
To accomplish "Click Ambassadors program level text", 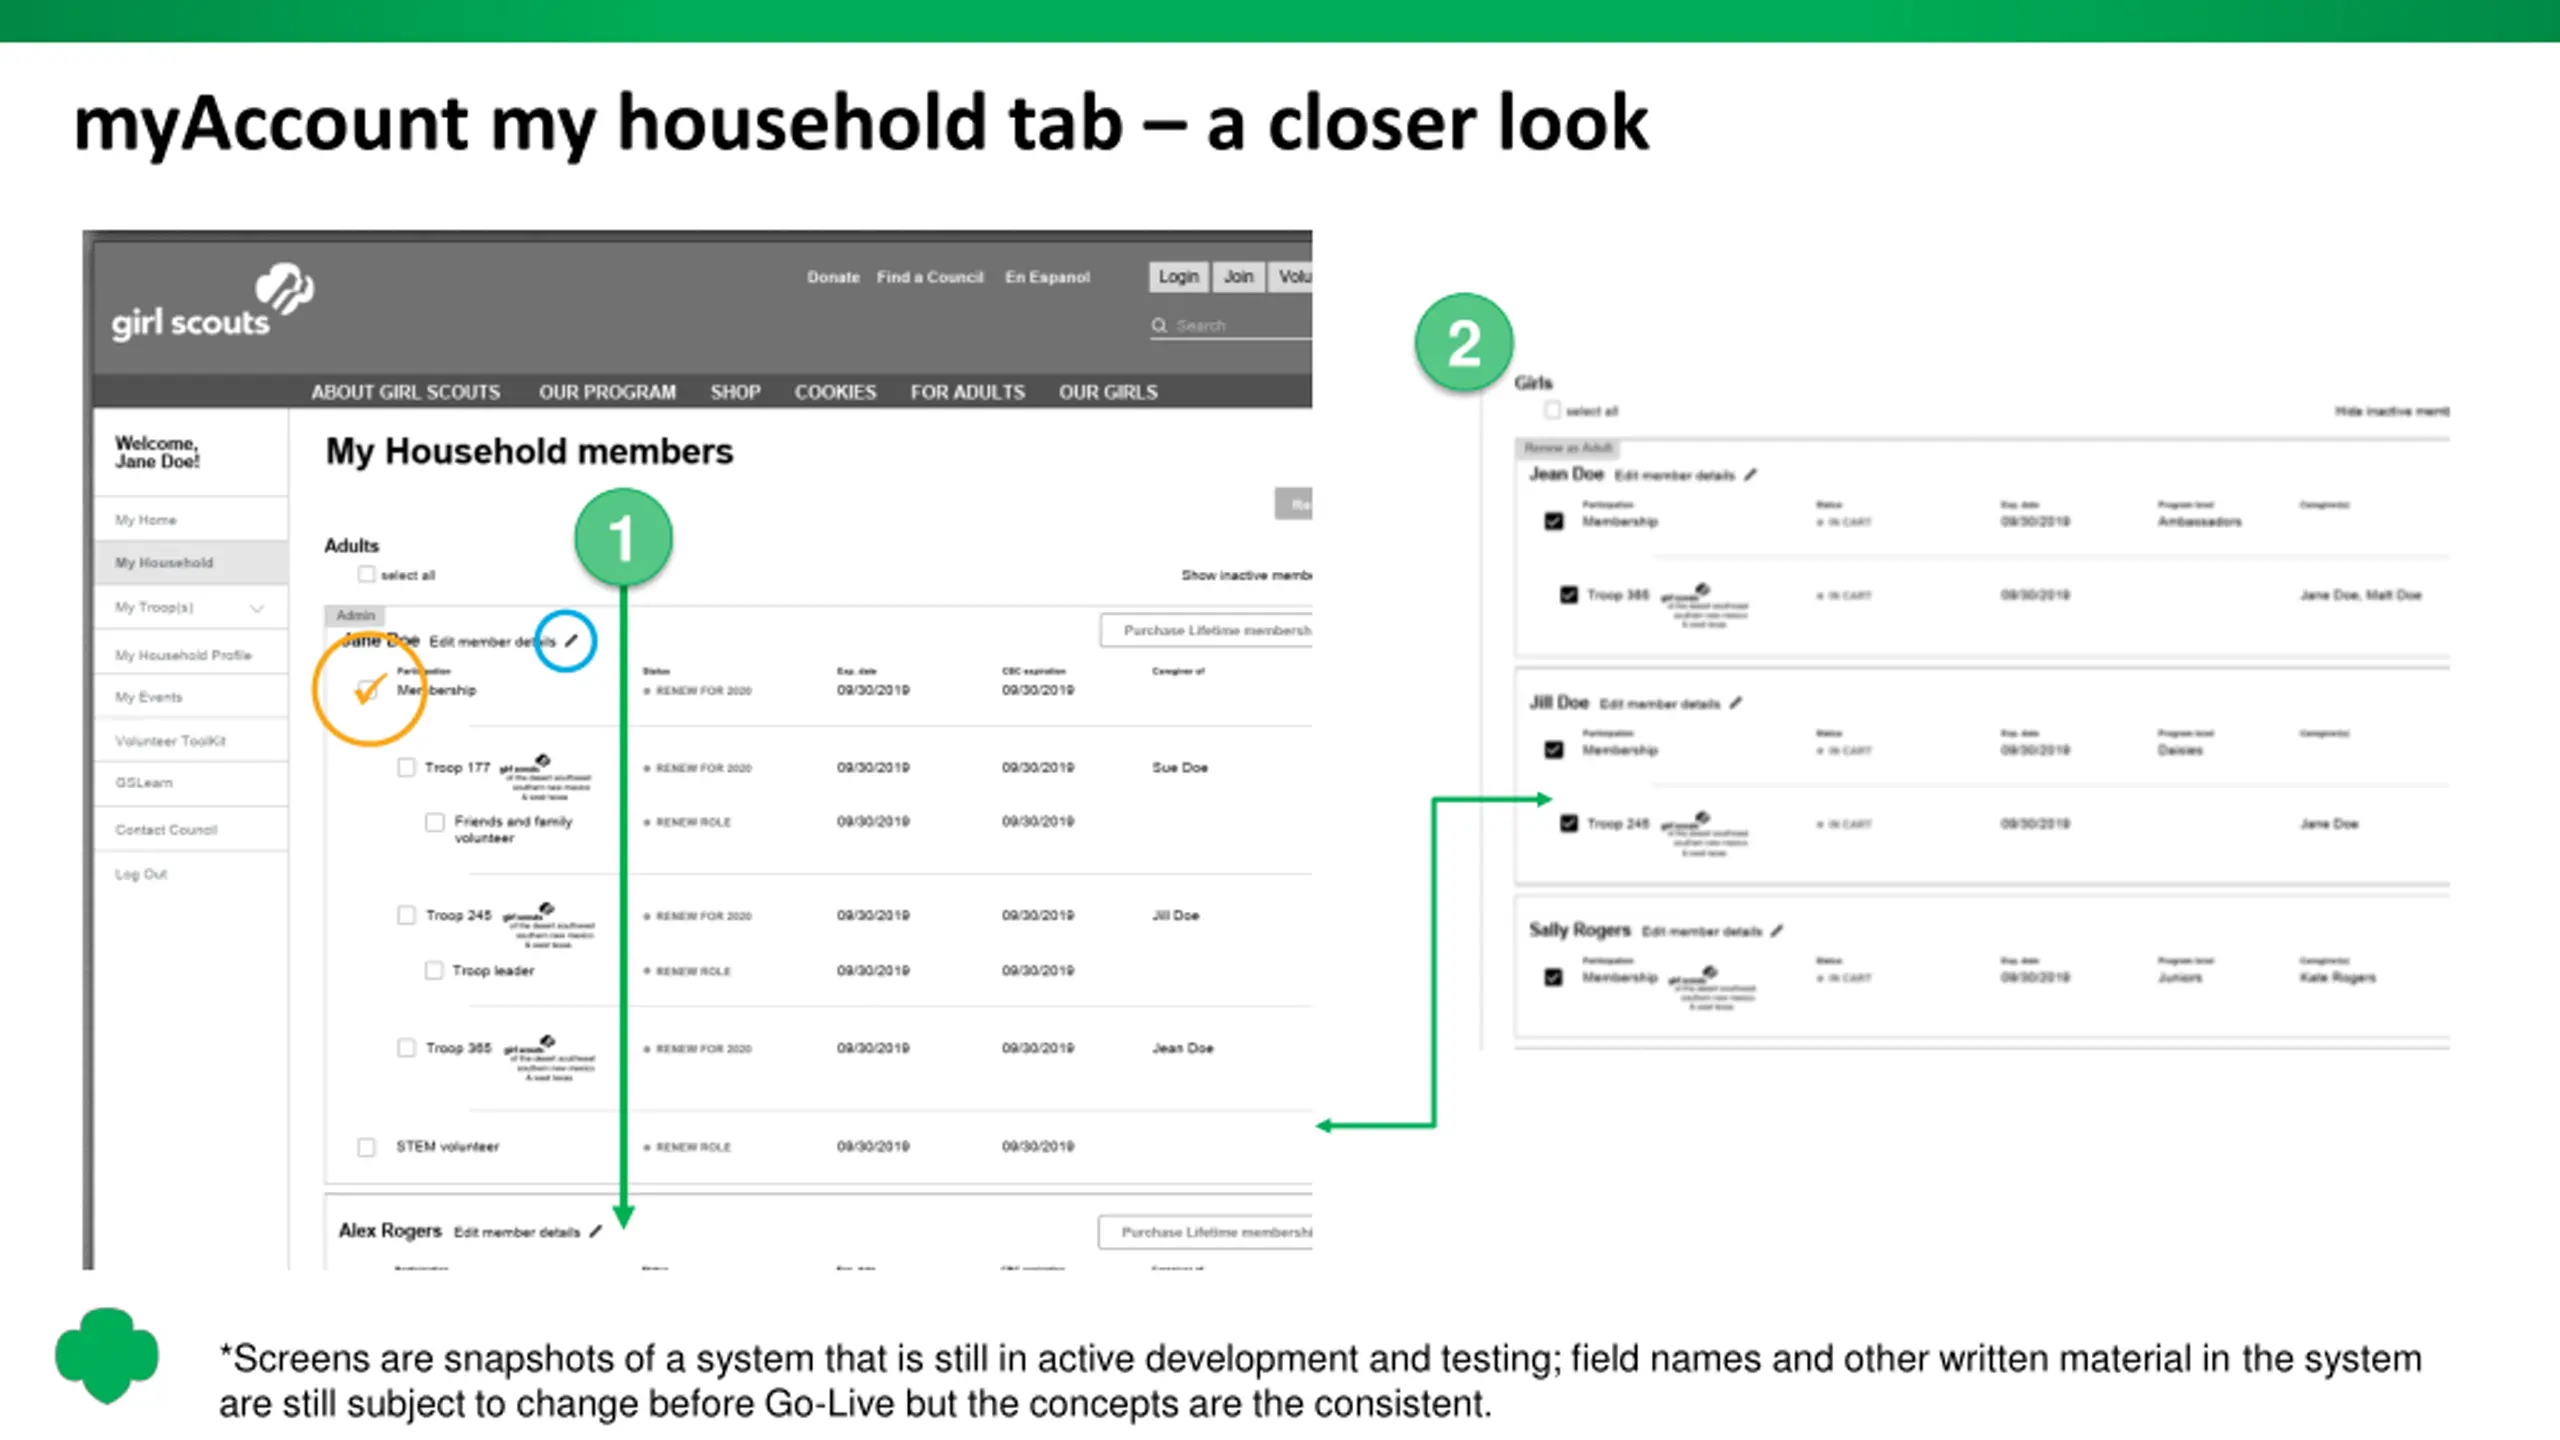I will (2199, 522).
